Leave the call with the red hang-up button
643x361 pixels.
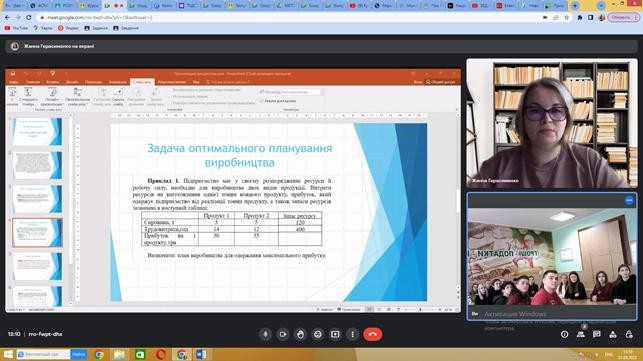(372, 334)
